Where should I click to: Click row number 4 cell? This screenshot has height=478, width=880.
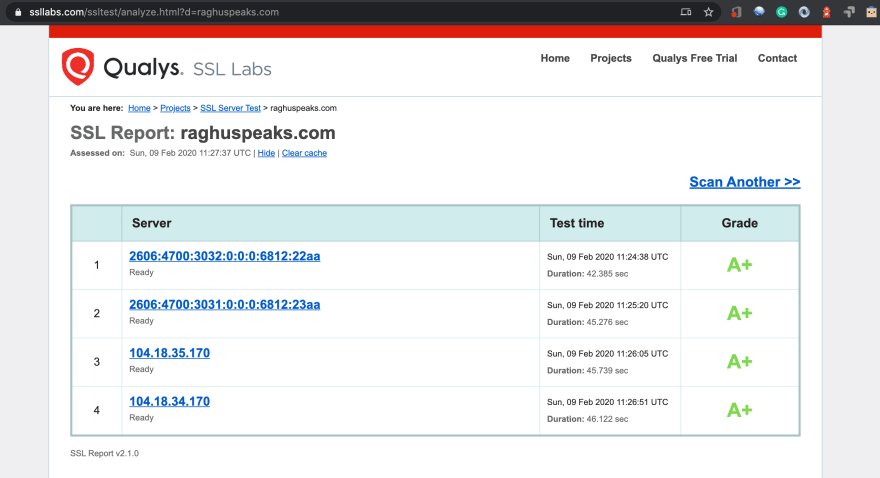click(x=97, y=410)
